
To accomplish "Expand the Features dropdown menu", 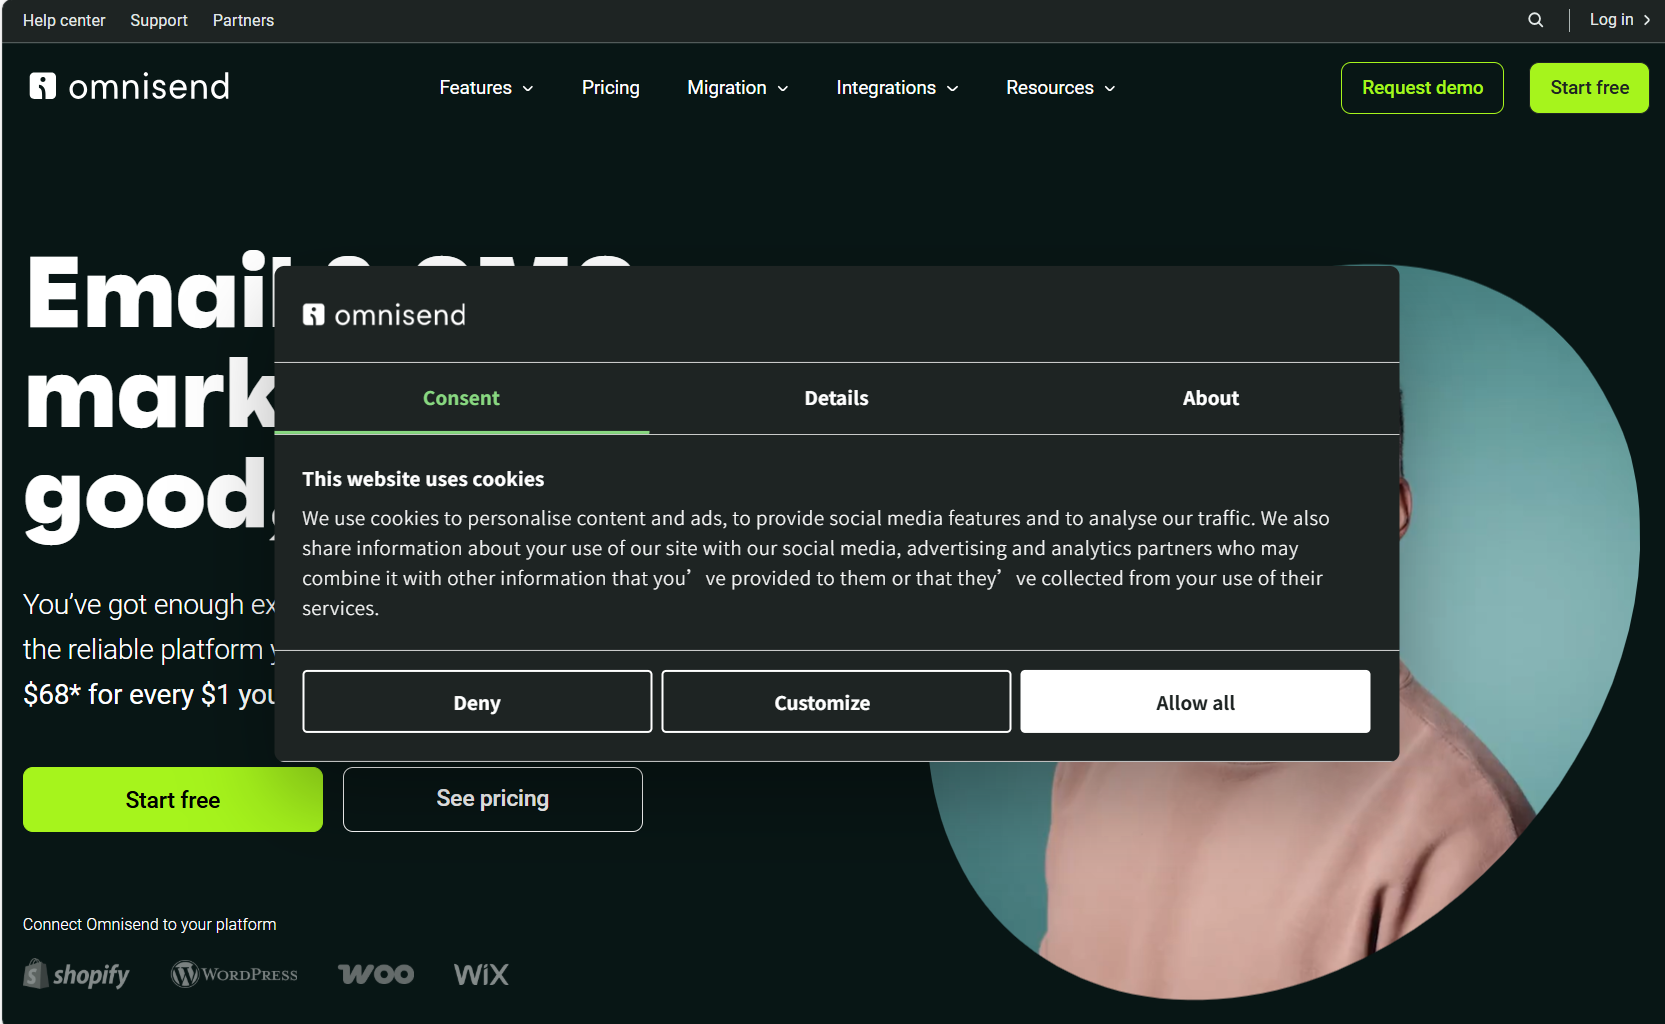I will point(486,88).
